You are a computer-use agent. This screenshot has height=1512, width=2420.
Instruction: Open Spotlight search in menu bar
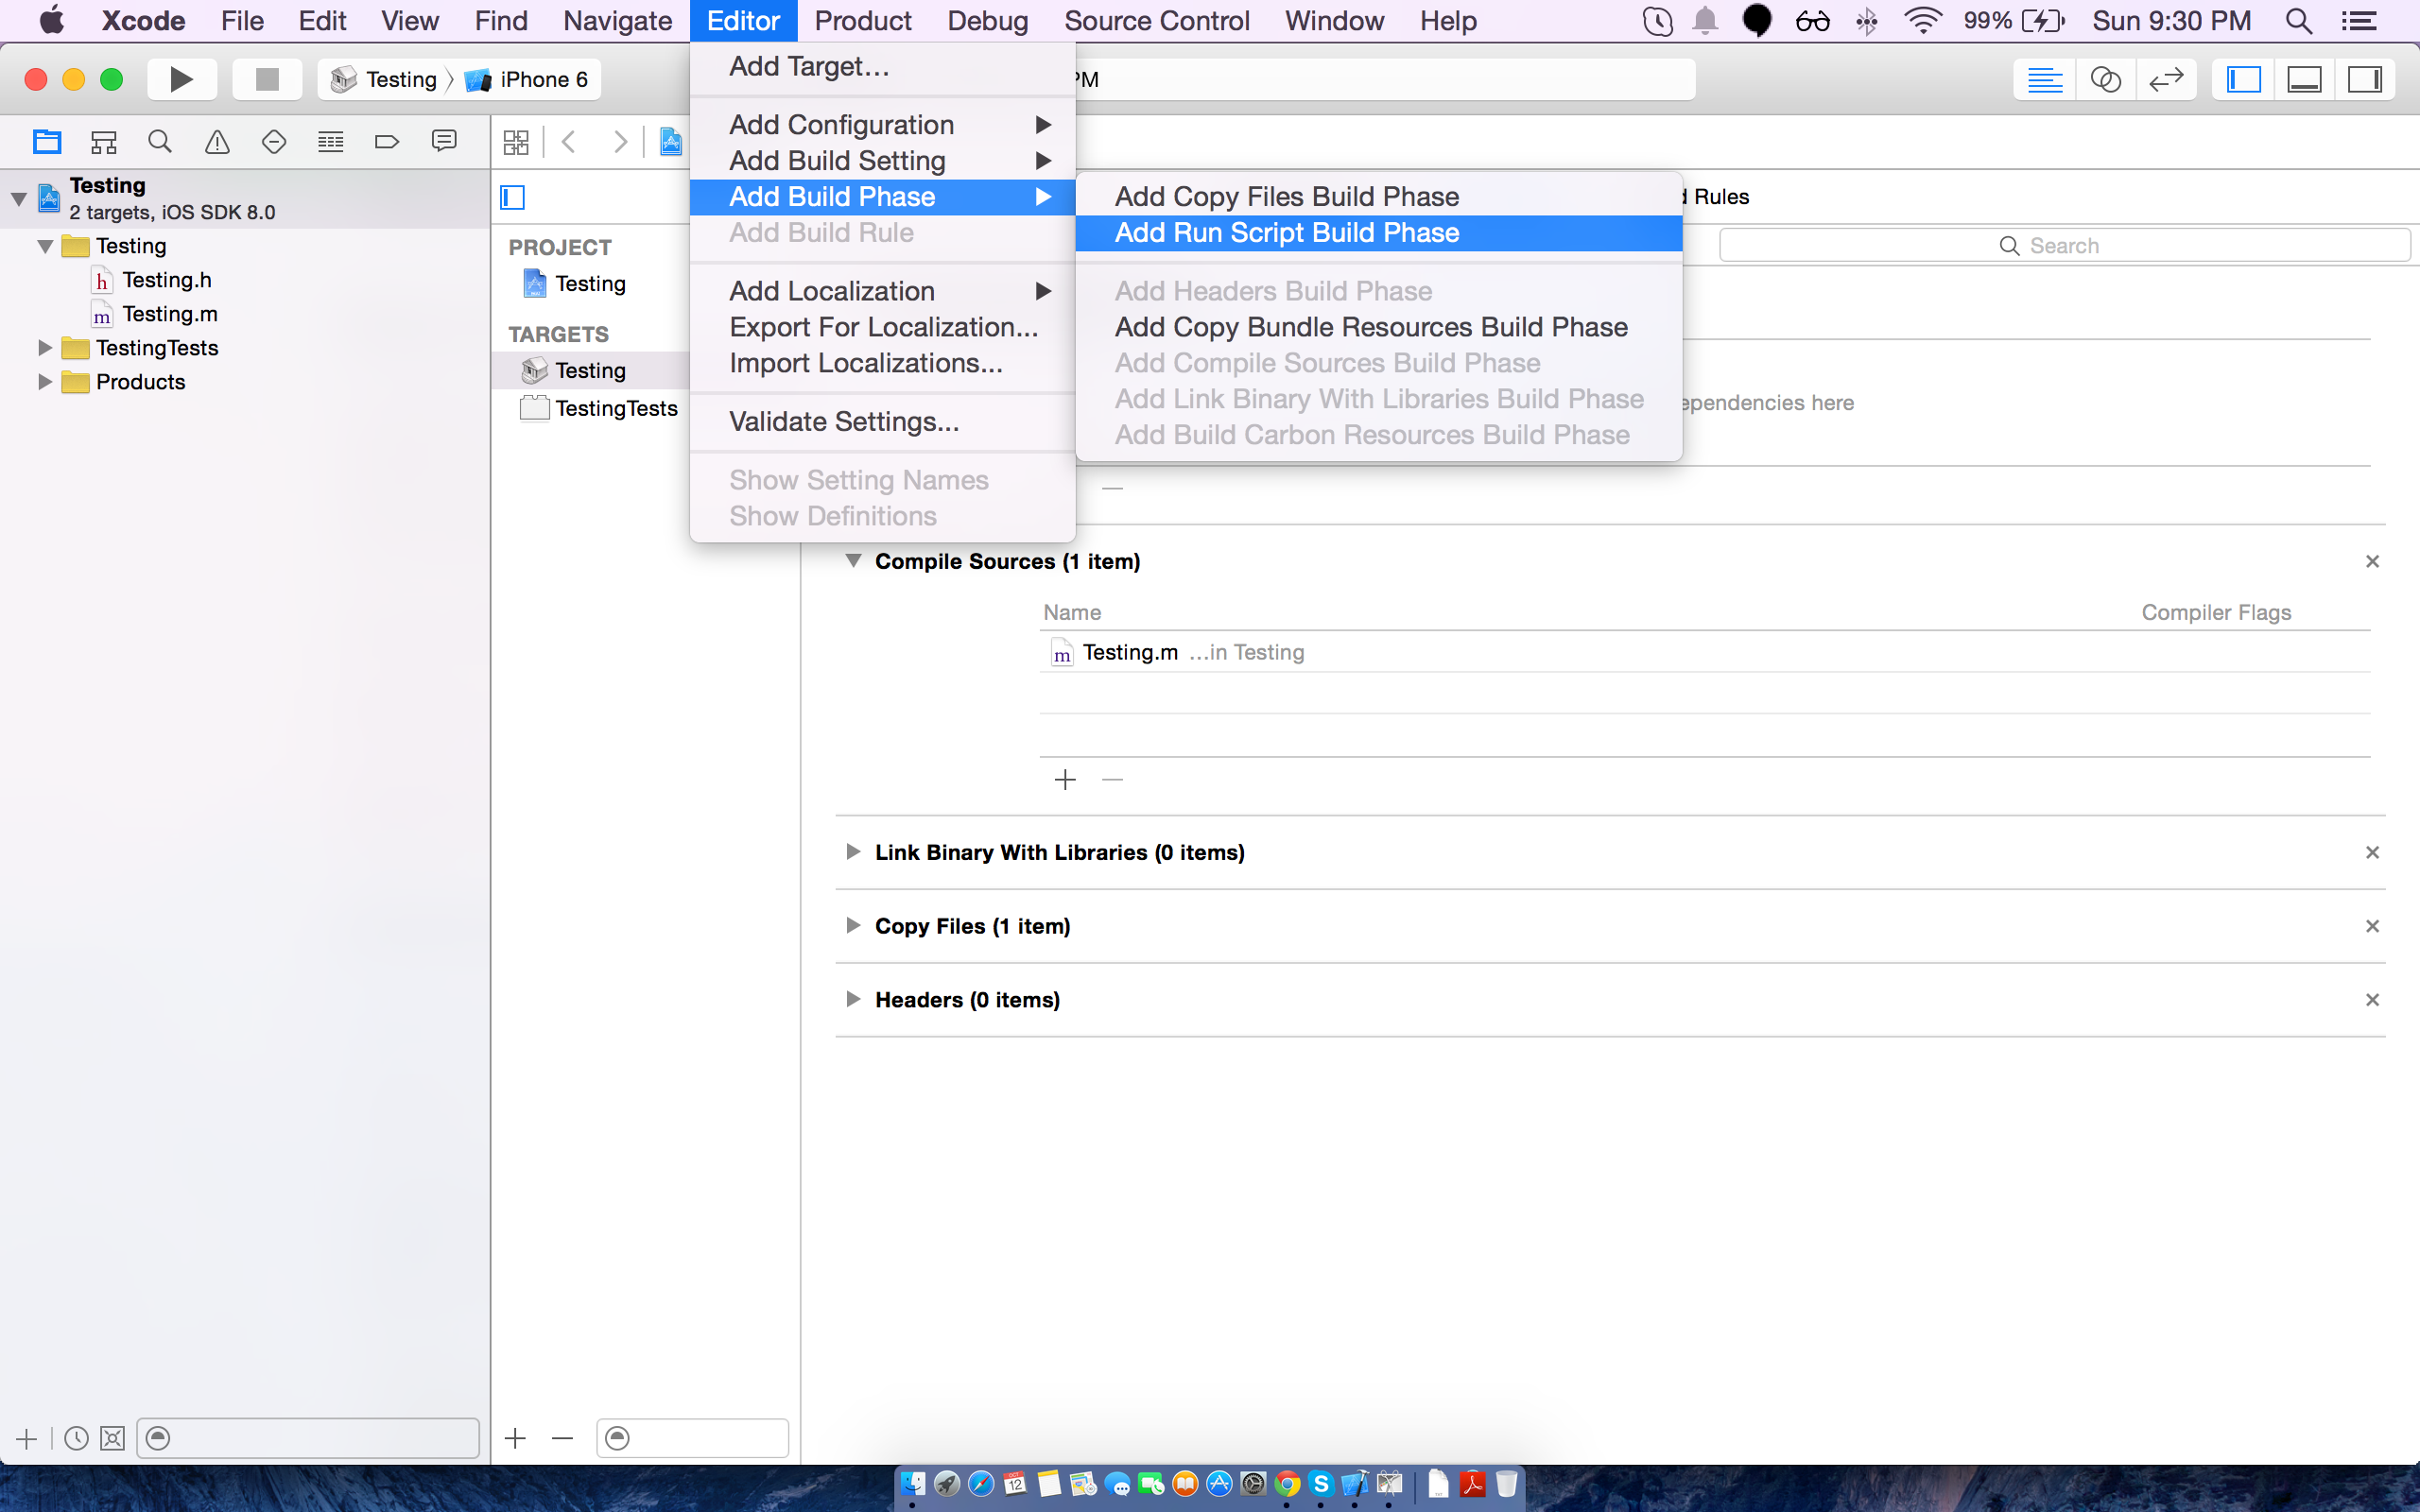2298,21
